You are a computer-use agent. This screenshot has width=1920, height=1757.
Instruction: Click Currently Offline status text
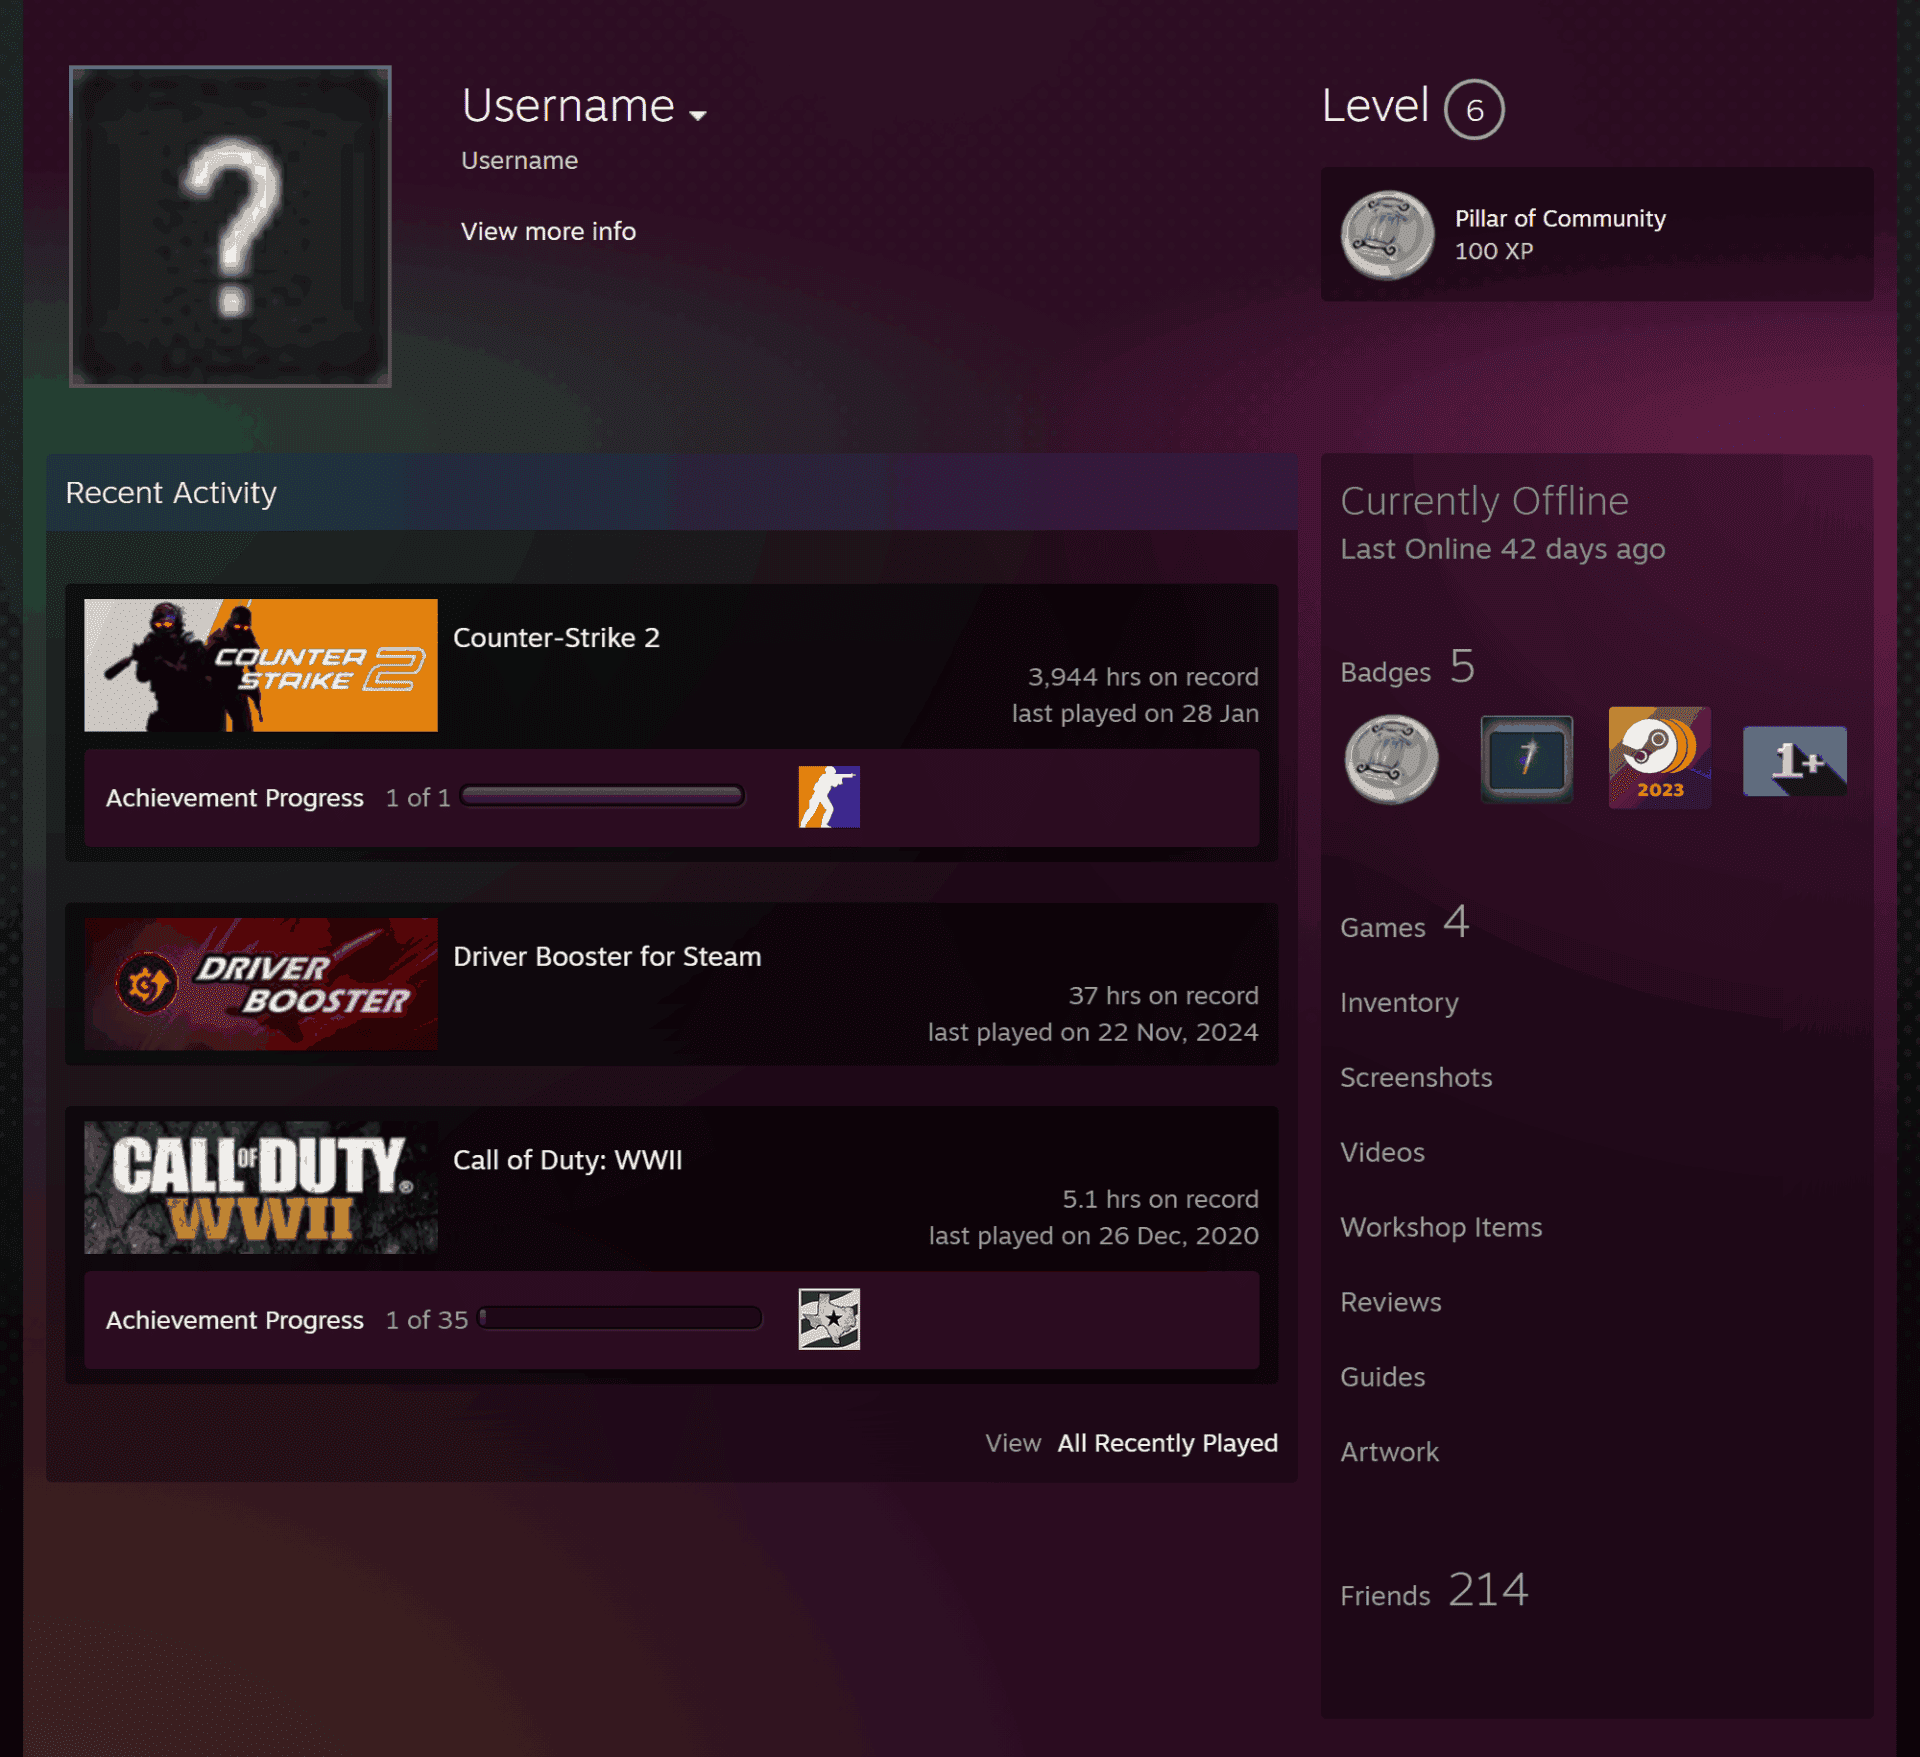tap(1484, 501)
